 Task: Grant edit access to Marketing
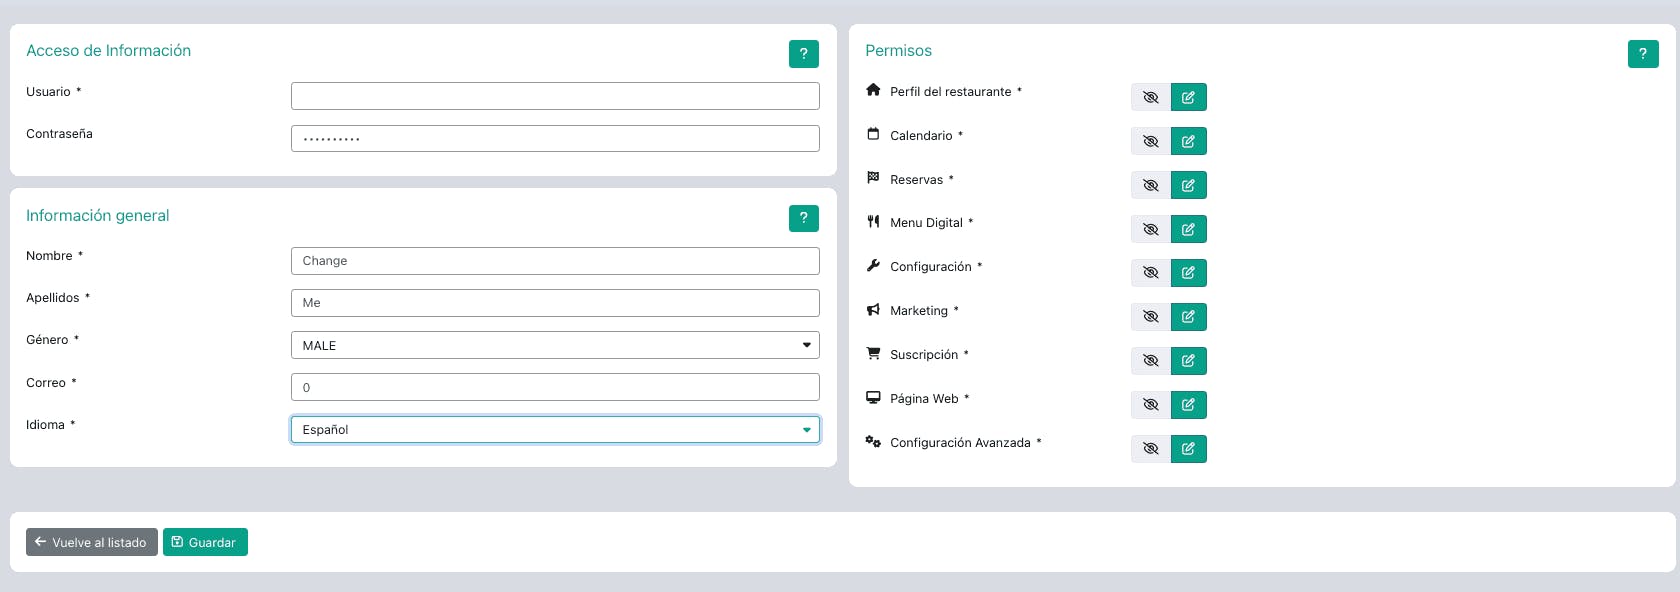(1188, 317)
